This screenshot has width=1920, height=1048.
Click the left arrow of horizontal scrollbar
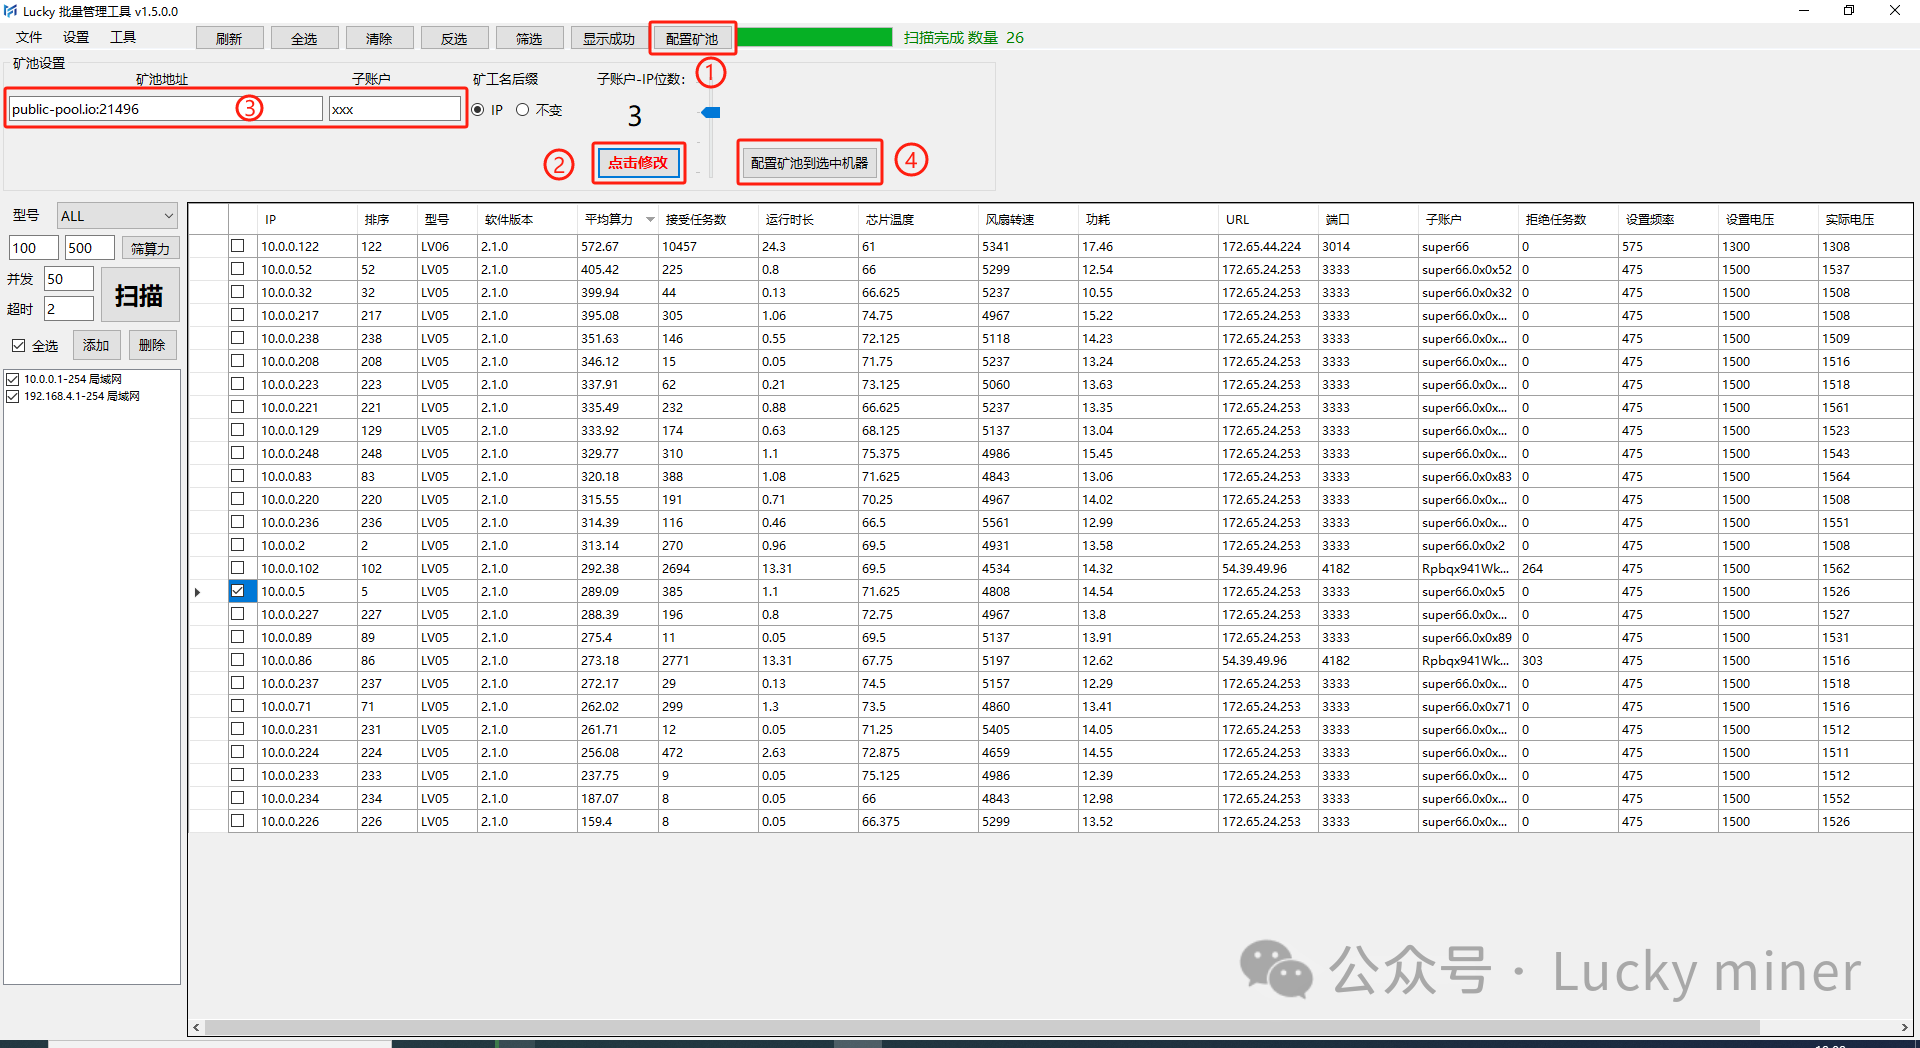tap(197, 1027)
